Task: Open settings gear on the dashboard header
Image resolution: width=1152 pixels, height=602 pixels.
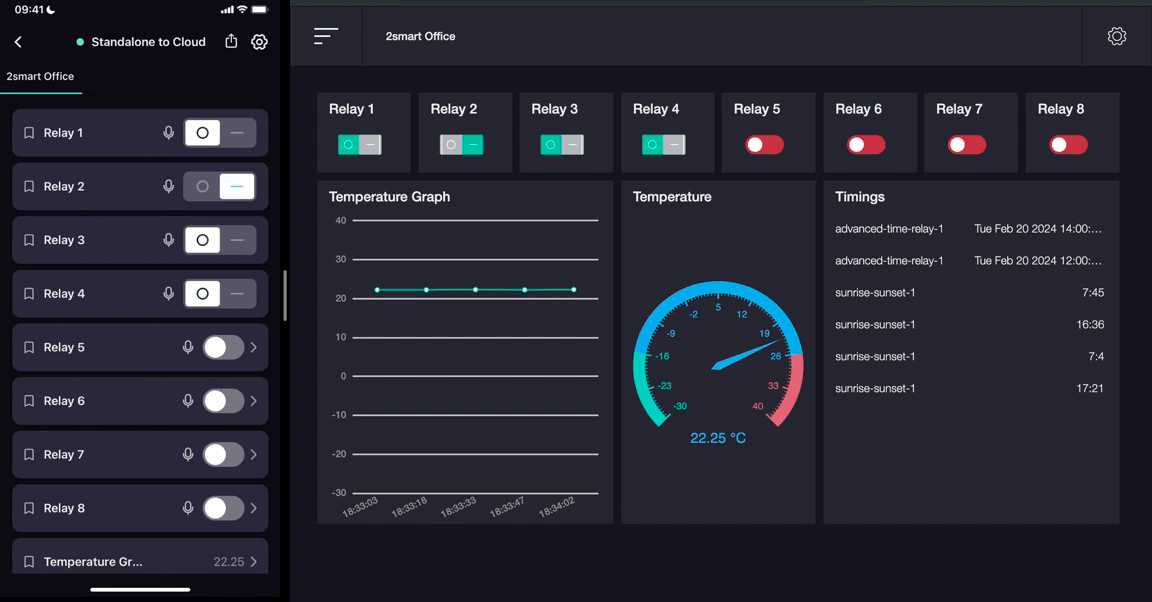Action: pos(1117,35)
